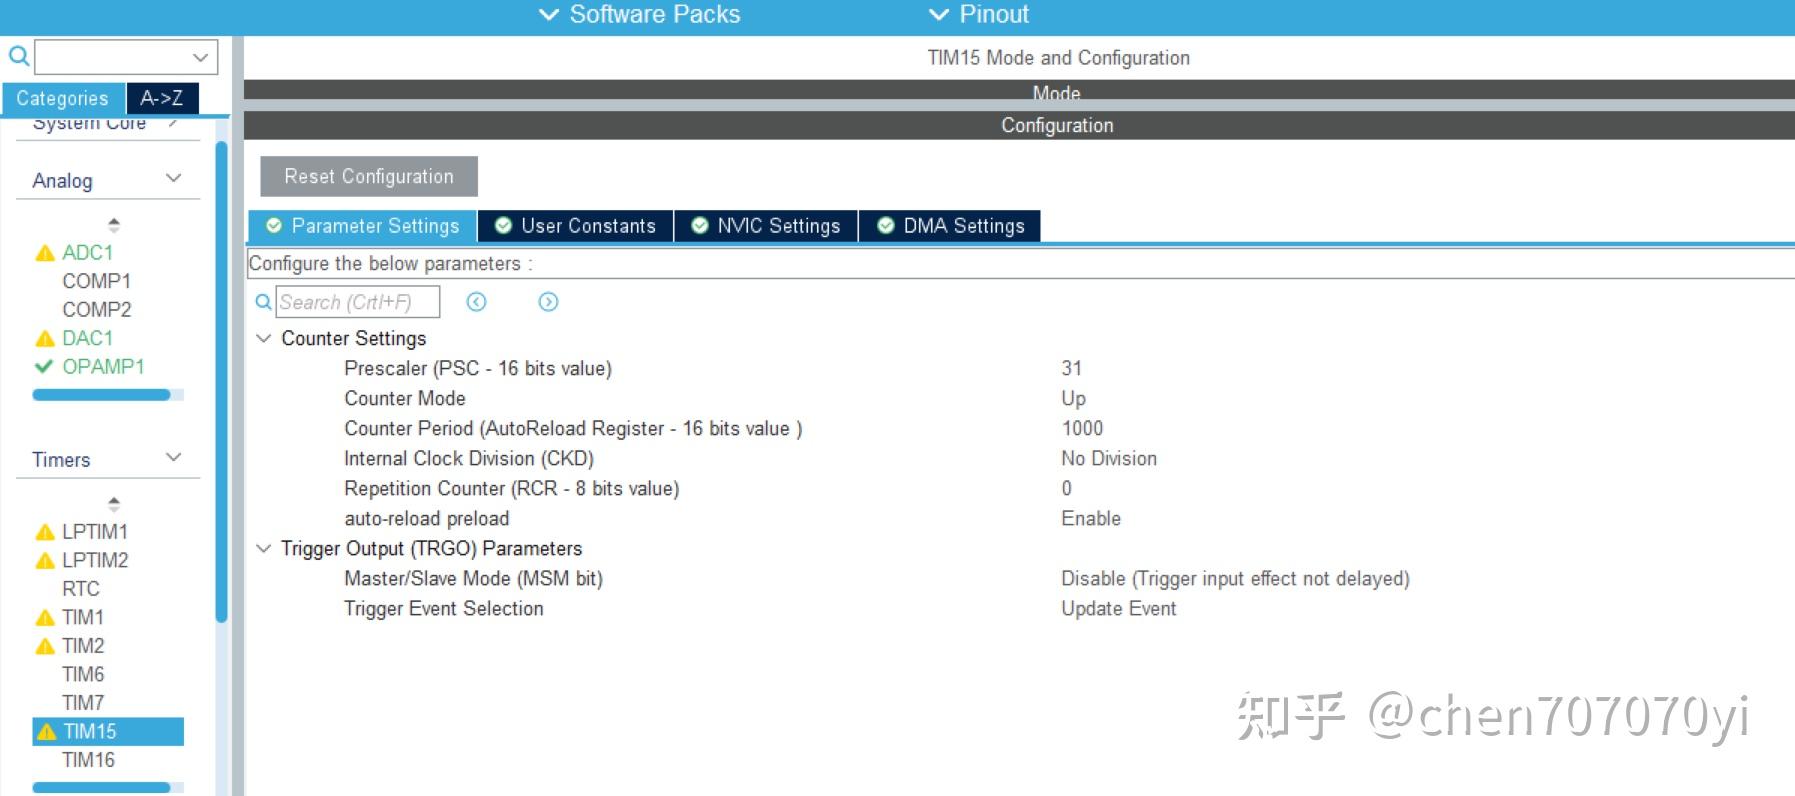Select TIM16 timer
The width and height of the screenshot is (1795, 796).
pos(88,759)
